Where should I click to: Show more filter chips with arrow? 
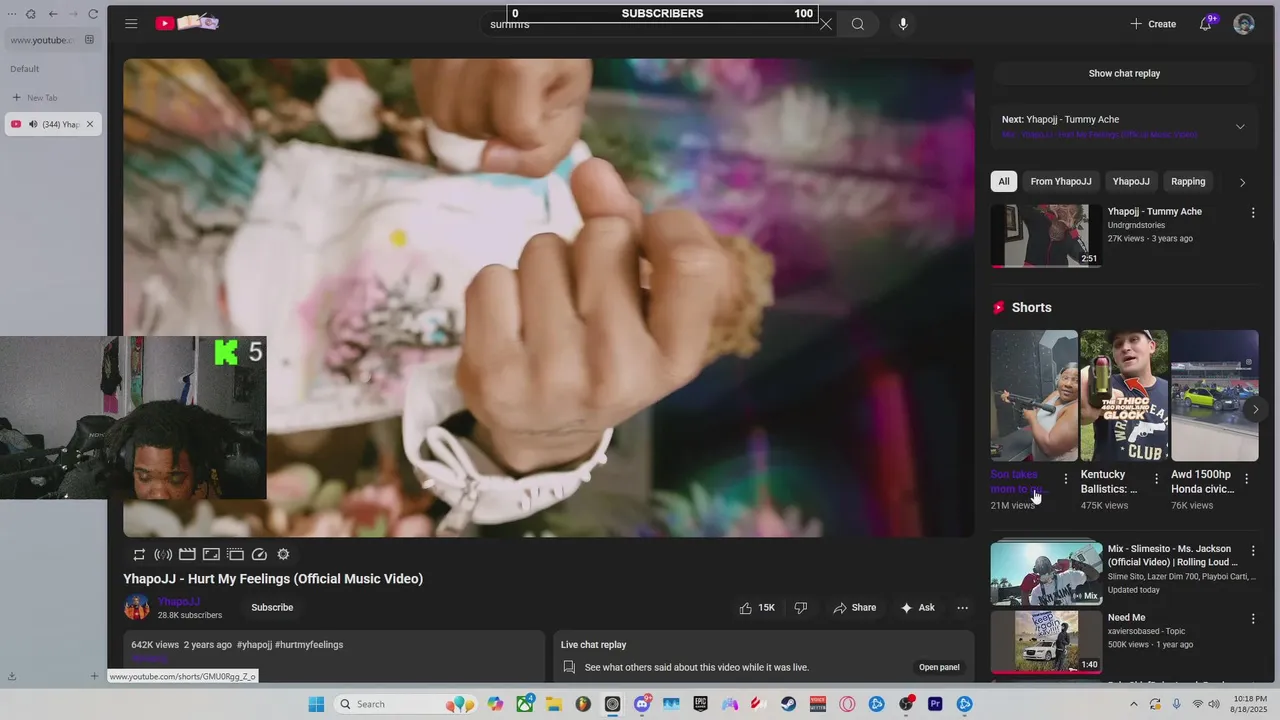point(1242,182)
